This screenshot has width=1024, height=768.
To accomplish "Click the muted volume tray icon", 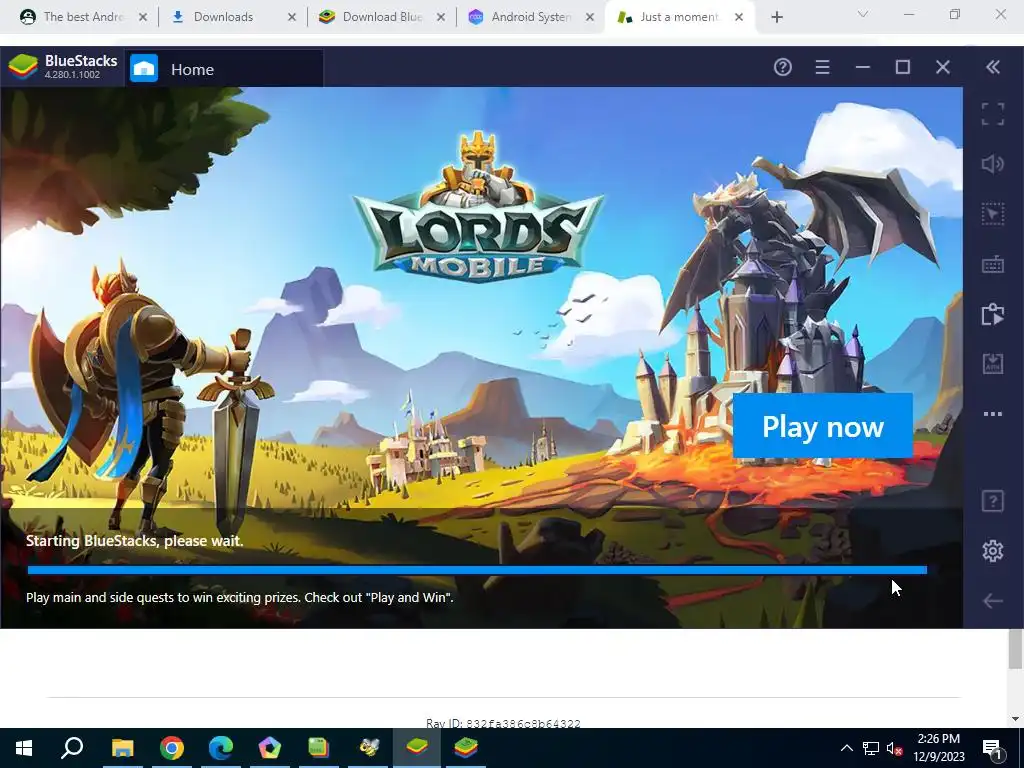I will [894, 748].
